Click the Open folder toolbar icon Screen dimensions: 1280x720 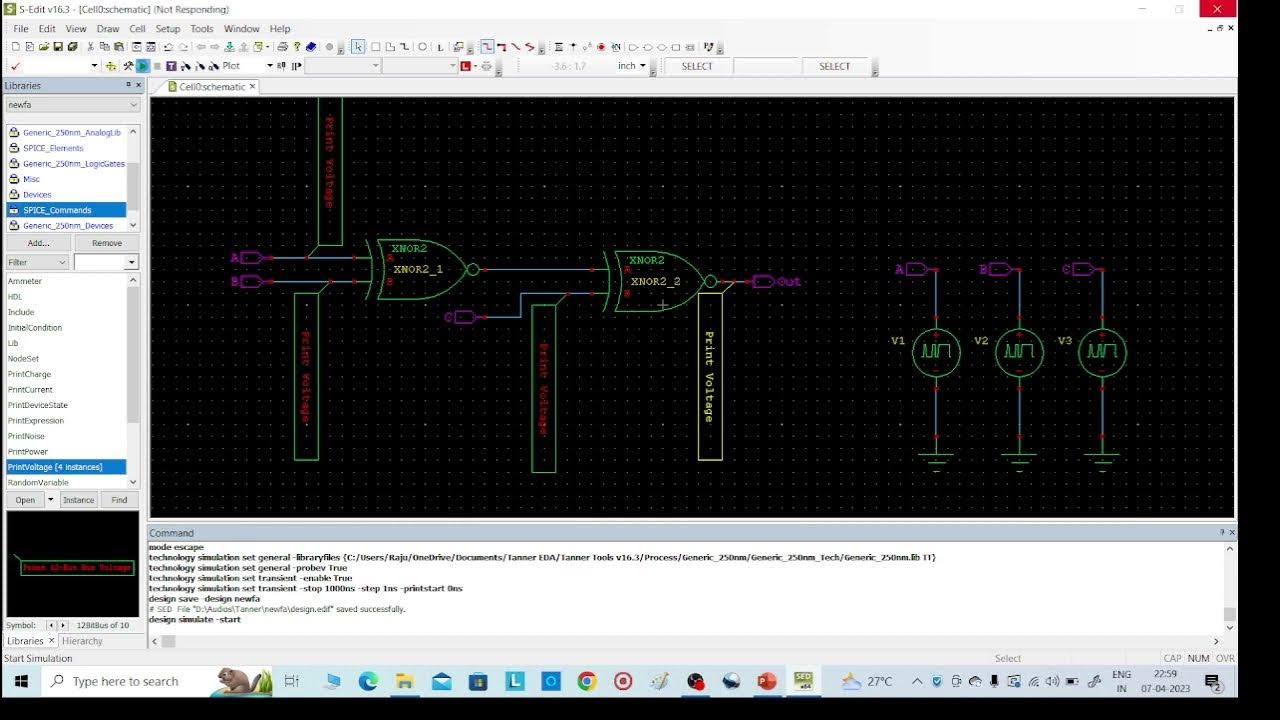coord(44,47)
